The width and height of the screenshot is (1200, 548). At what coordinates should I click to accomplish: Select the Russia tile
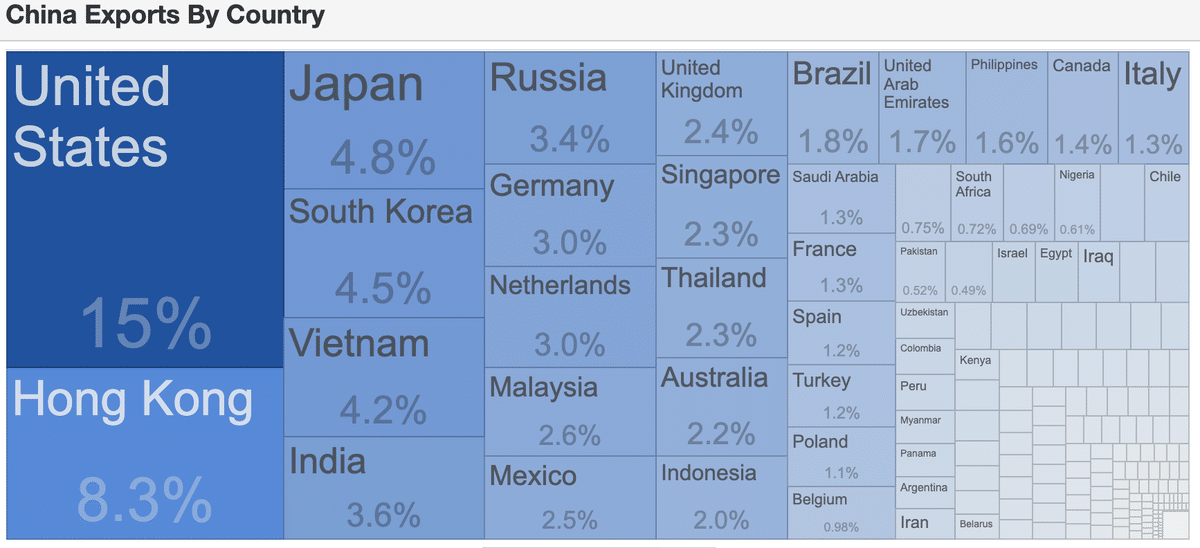[570, 108]
